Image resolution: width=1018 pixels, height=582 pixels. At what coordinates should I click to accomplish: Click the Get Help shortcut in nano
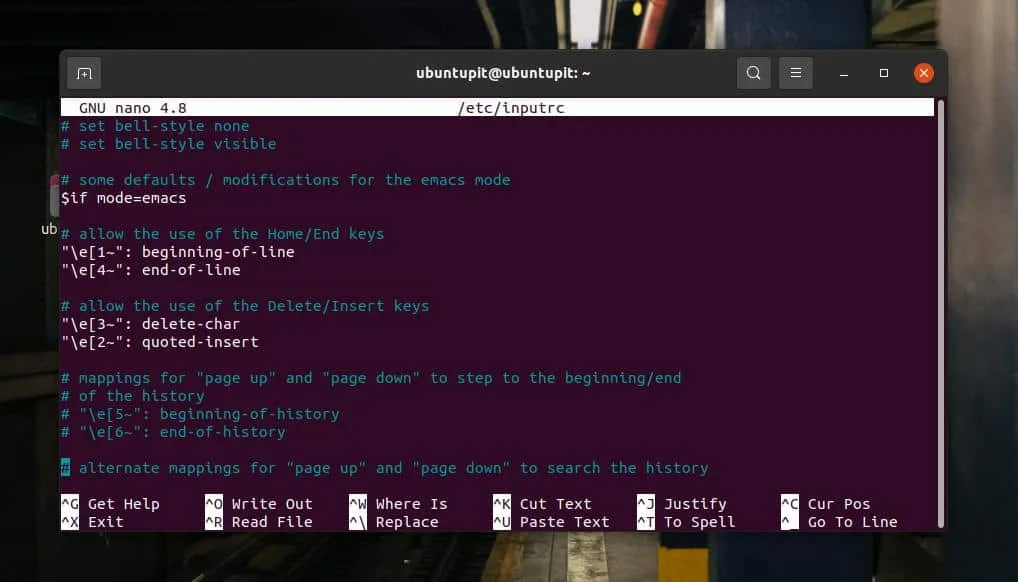tap(122, 504)
